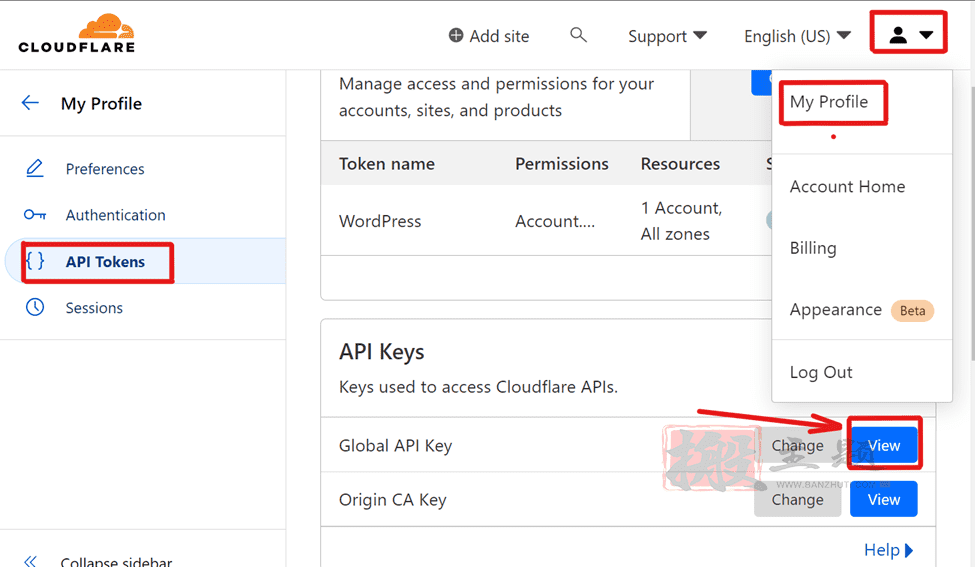
Task: View the Global API Key
Action: point(884,445)
